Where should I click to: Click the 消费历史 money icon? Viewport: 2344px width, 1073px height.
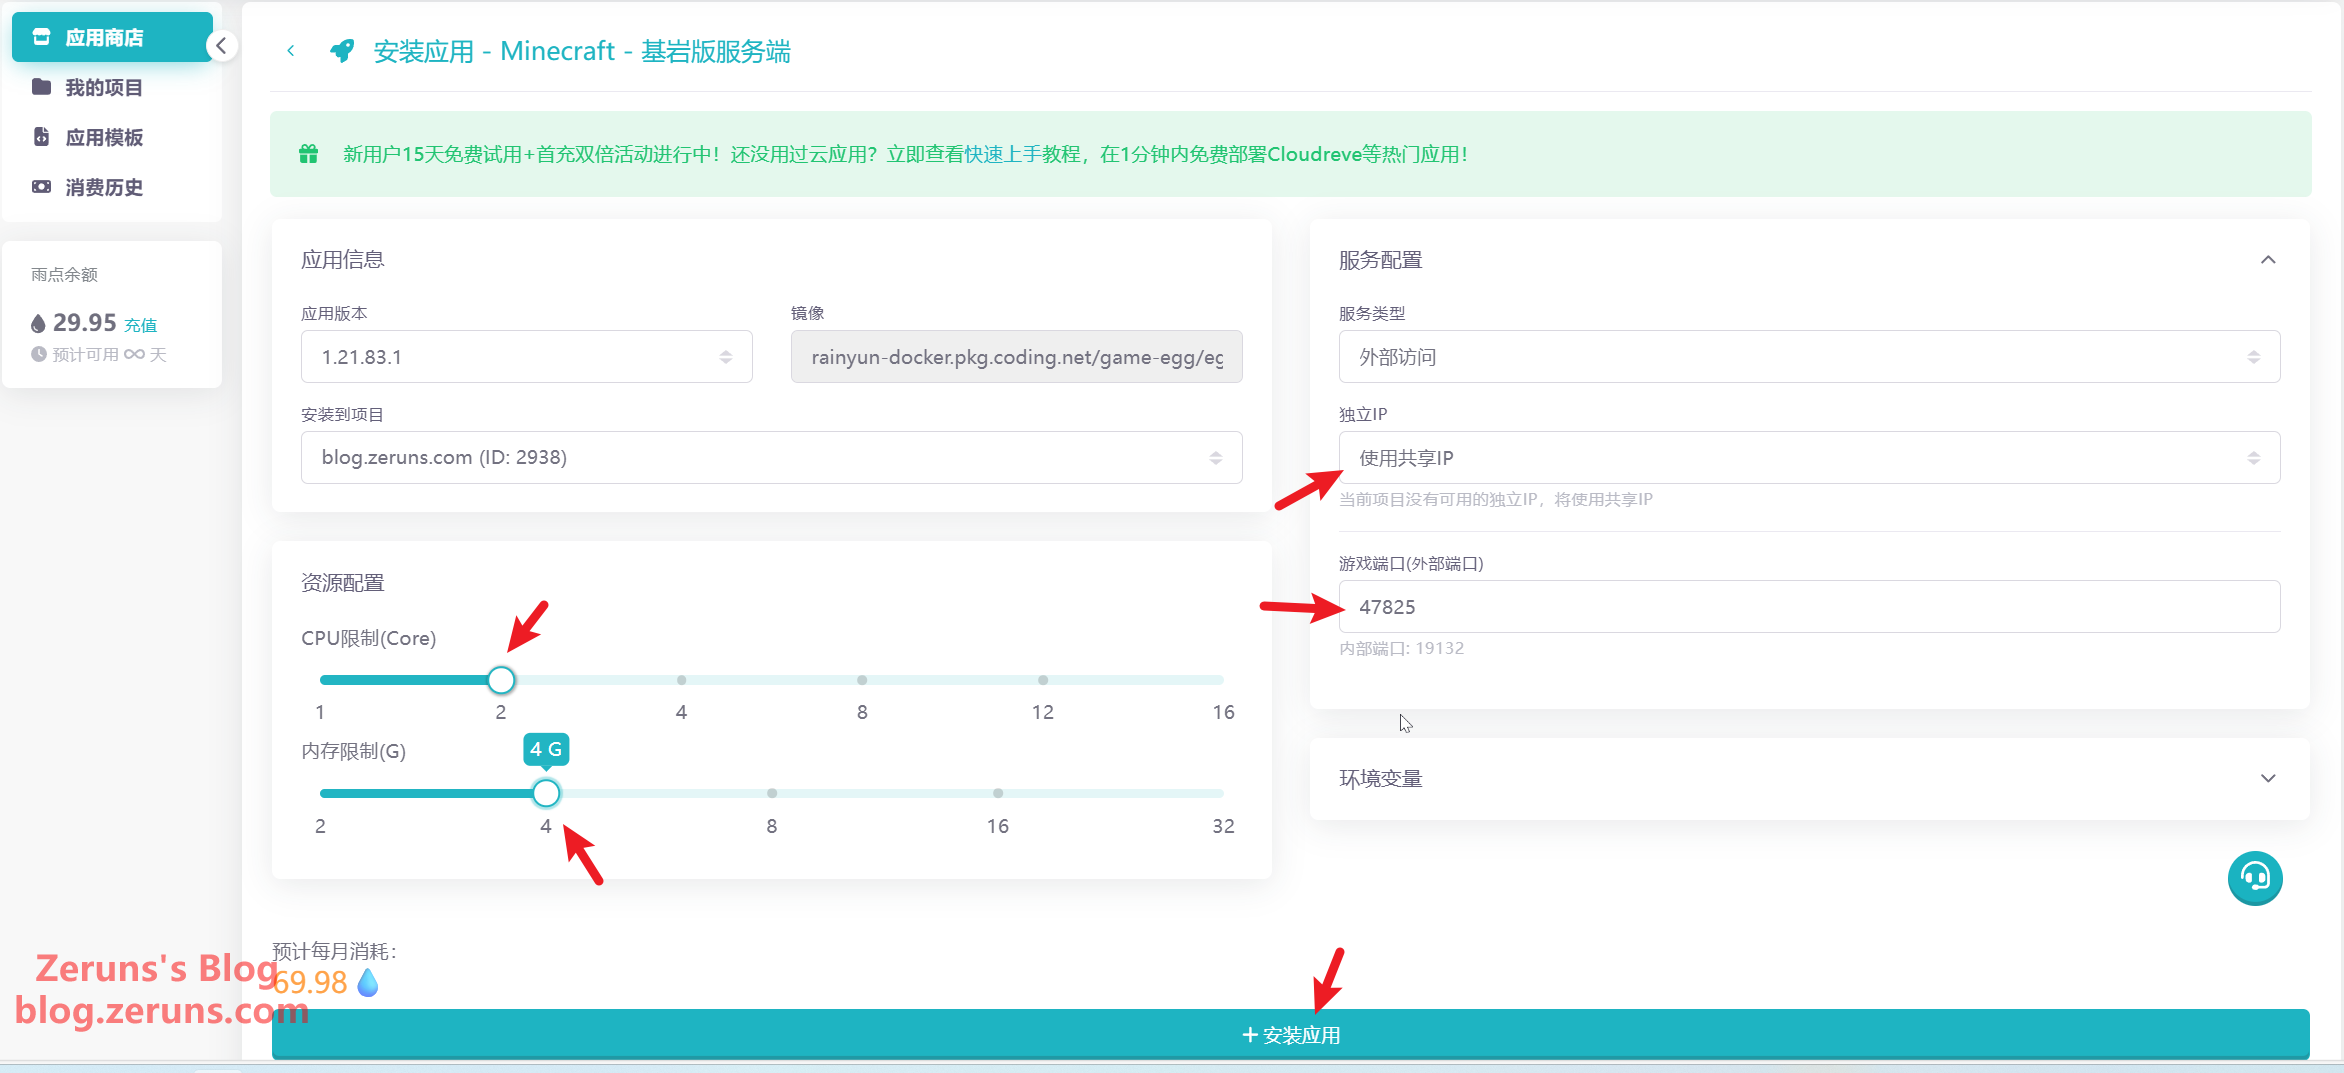click(41, 187)
